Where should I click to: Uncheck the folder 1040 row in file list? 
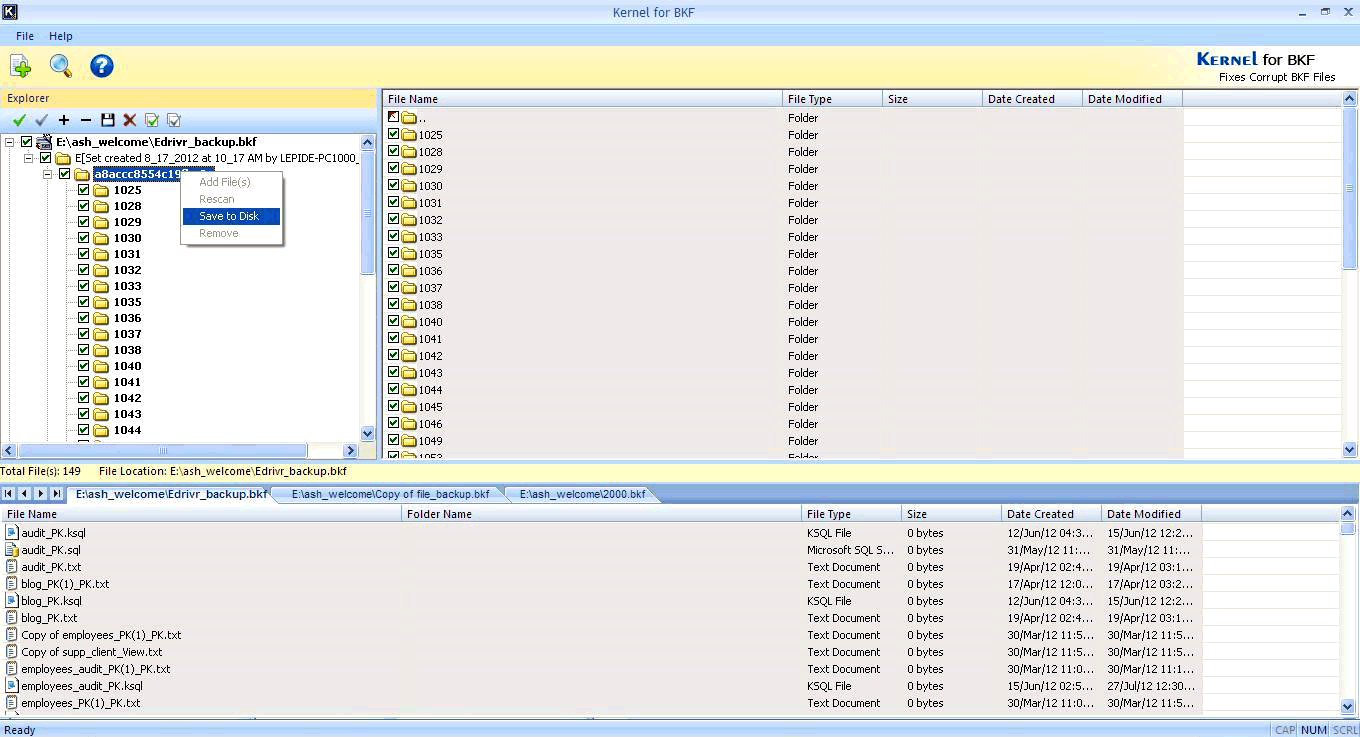pyautogui.click(x=392, y=321)
